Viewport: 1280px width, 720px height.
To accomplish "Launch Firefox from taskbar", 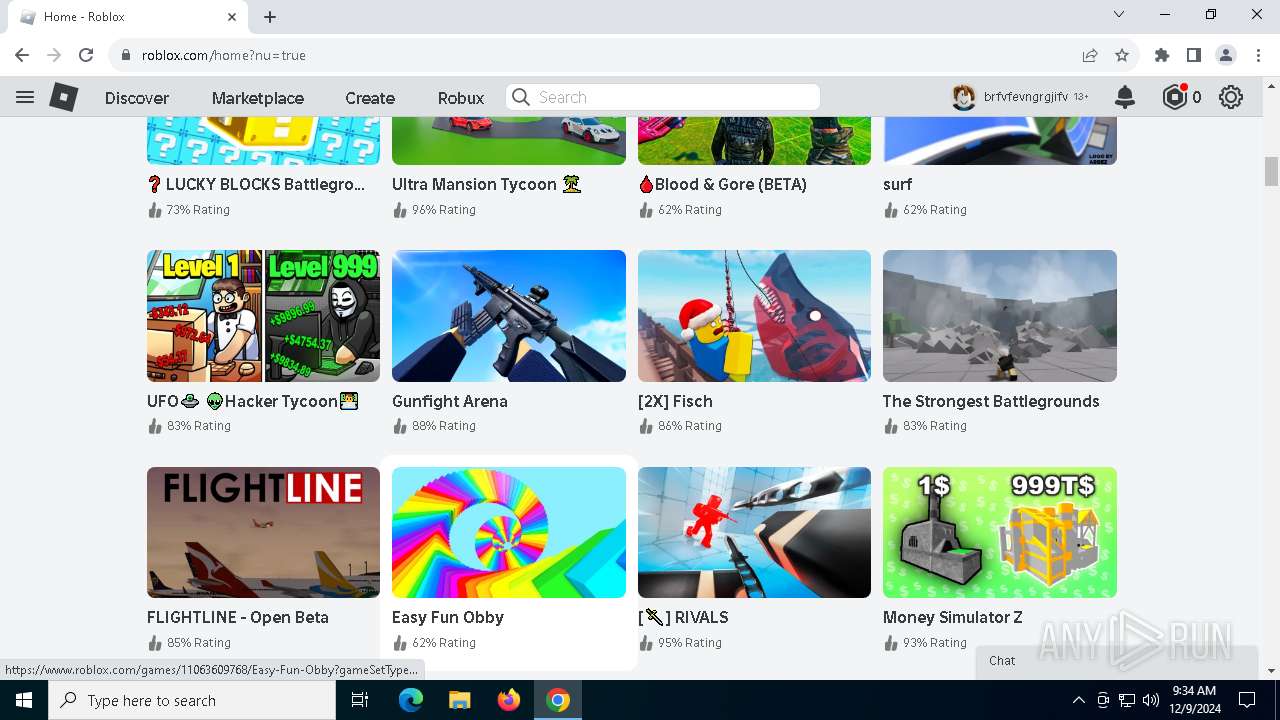I will click(x=509, y=700).
